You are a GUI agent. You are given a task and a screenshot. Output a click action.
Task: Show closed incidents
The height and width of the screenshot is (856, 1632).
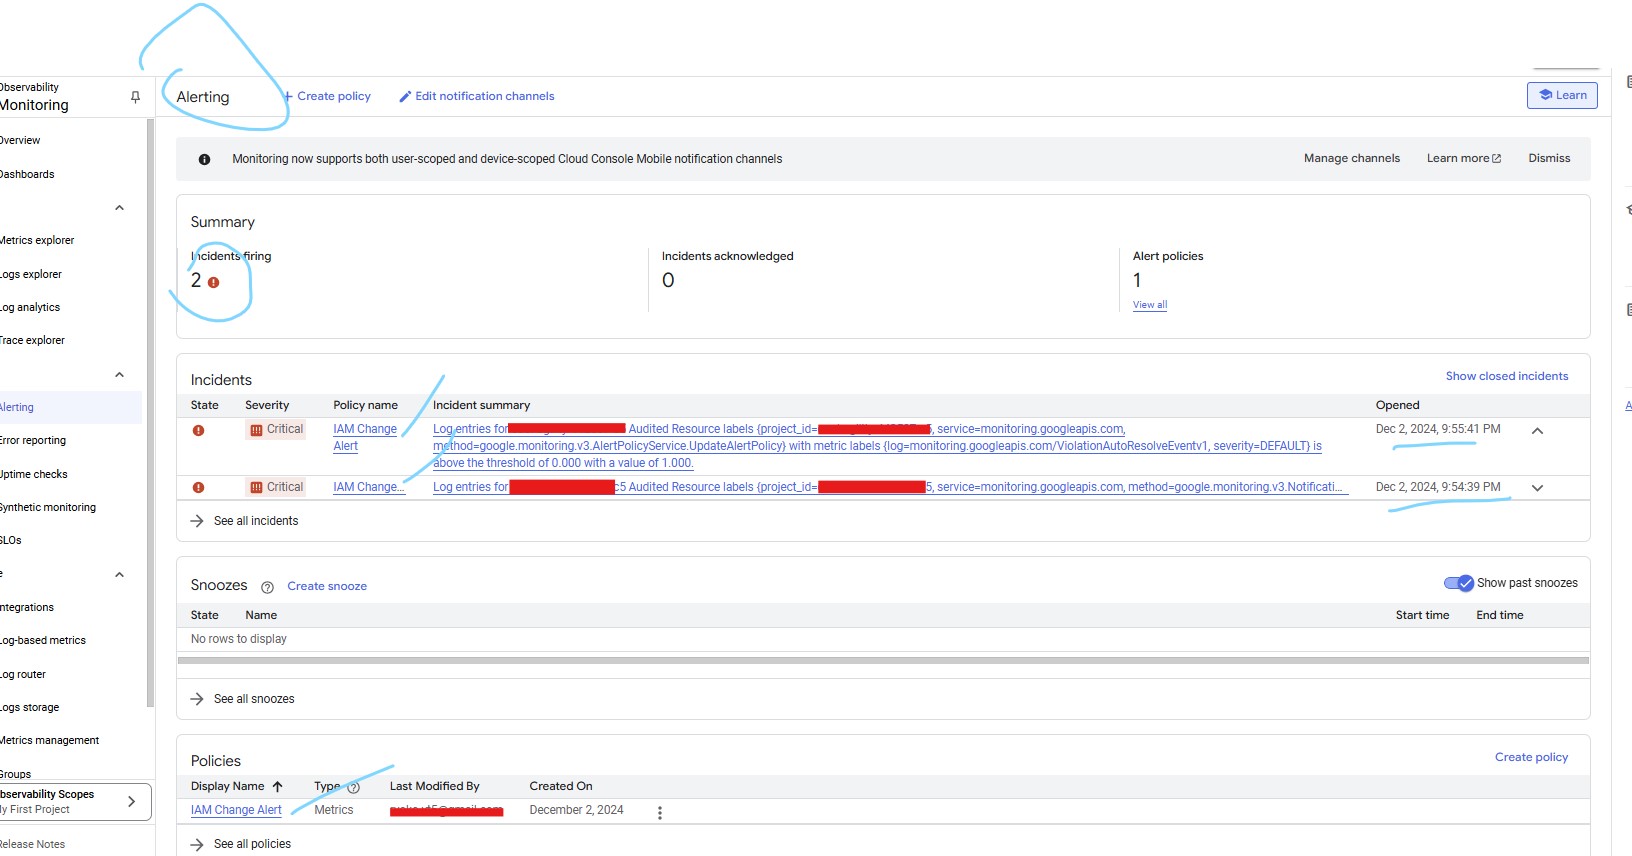click(1506, 376)
